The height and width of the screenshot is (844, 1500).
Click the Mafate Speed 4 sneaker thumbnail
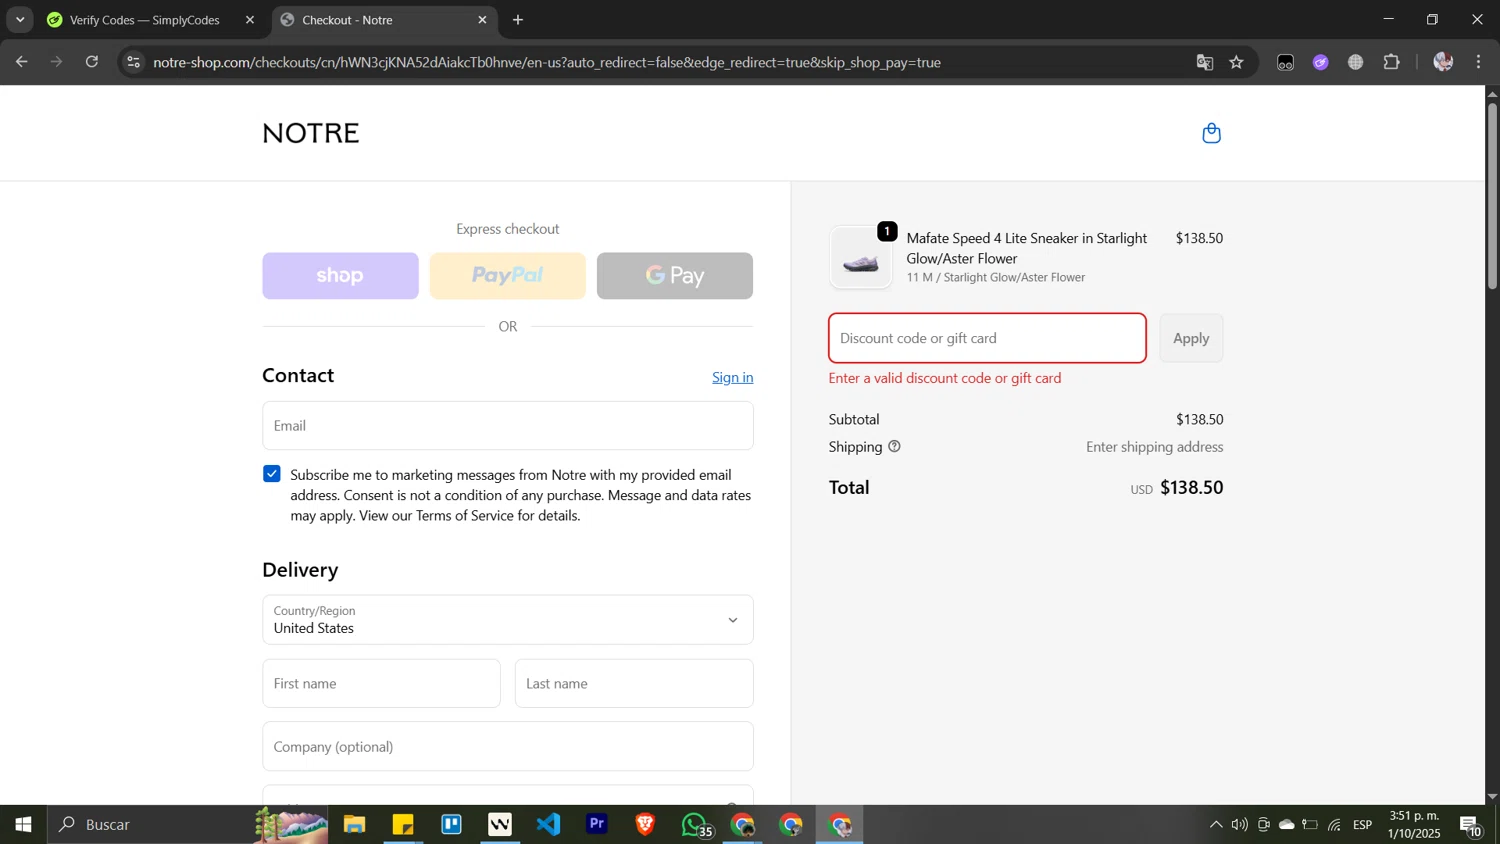coord(861,258)
